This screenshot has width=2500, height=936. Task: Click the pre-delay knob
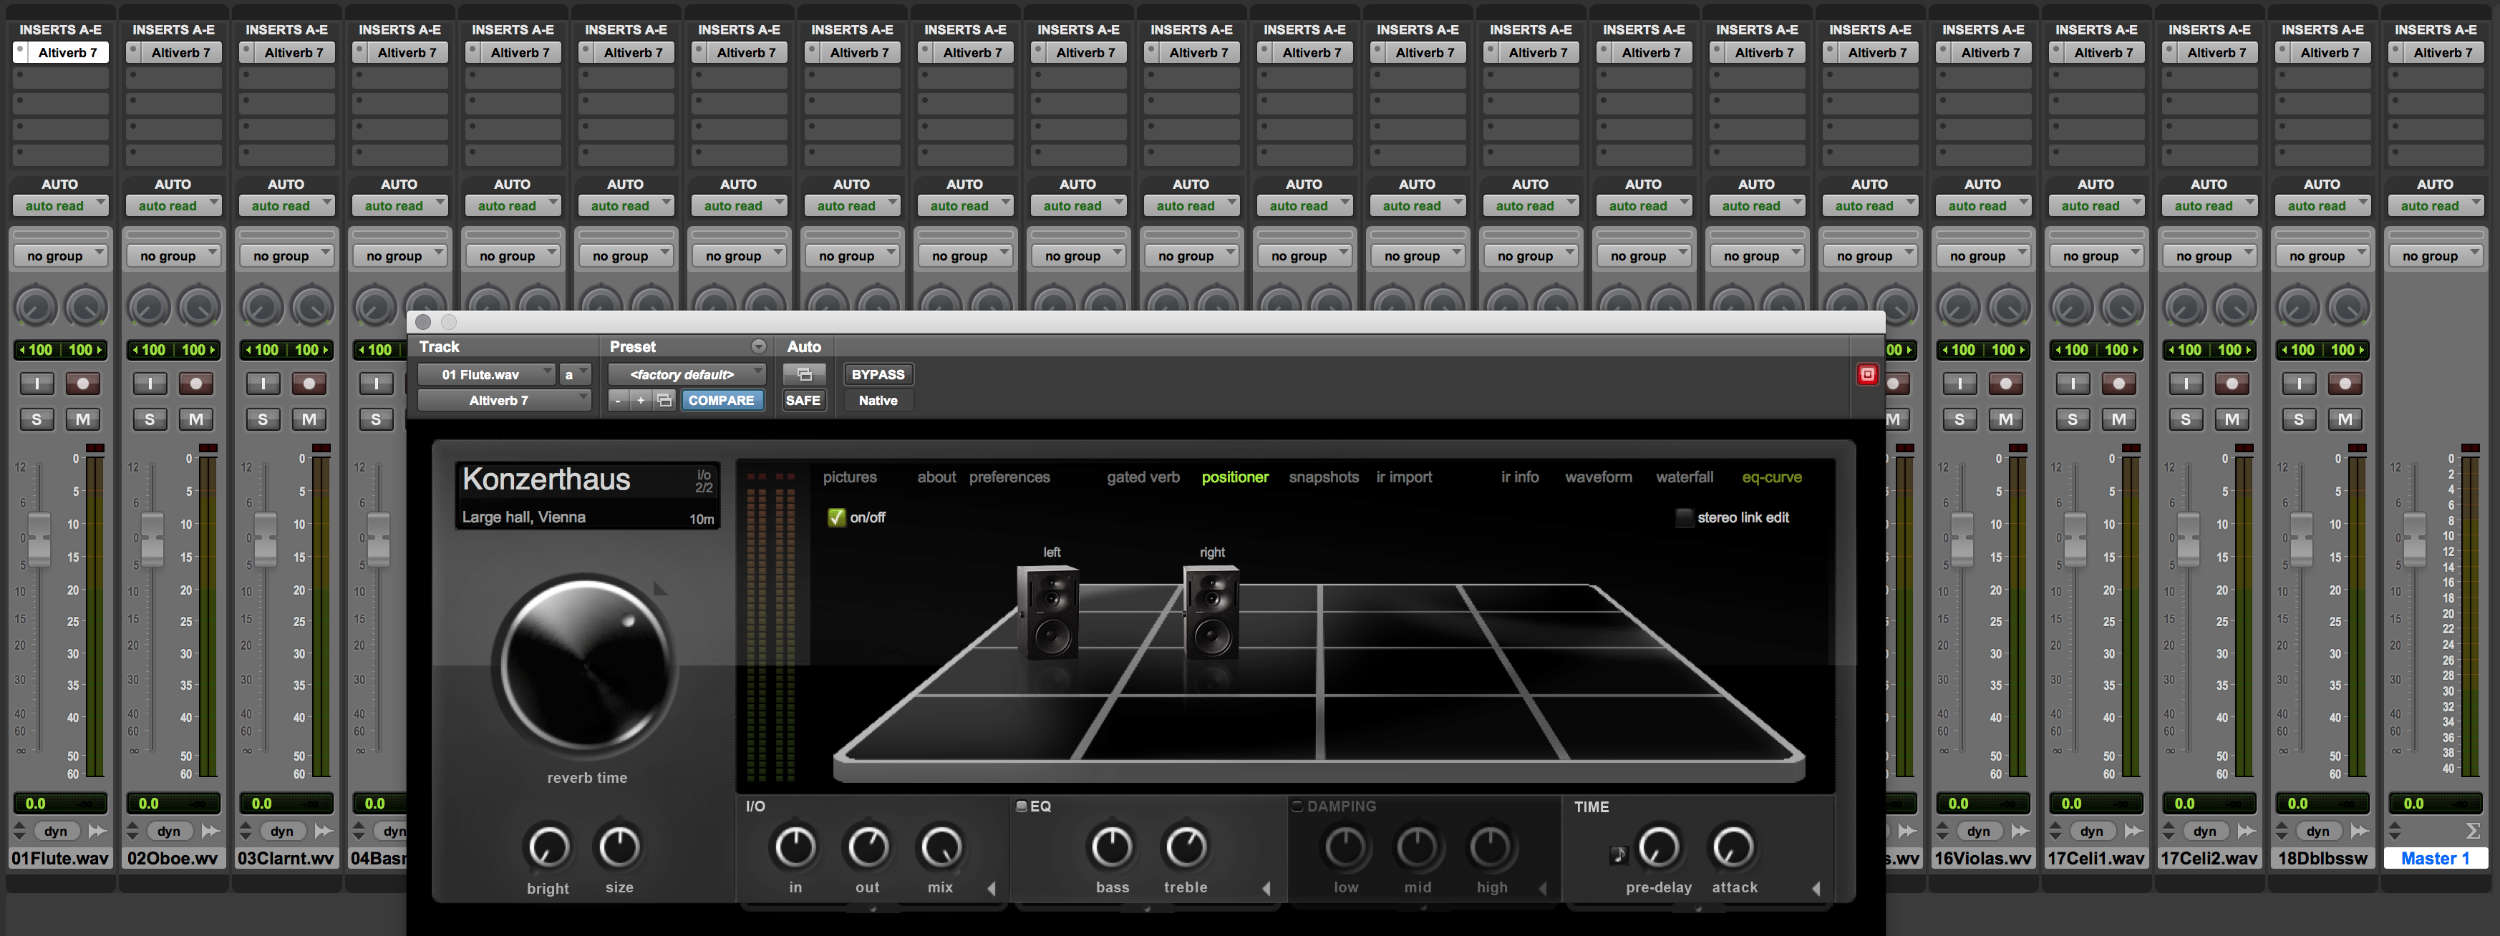[x=1658, y=847]
